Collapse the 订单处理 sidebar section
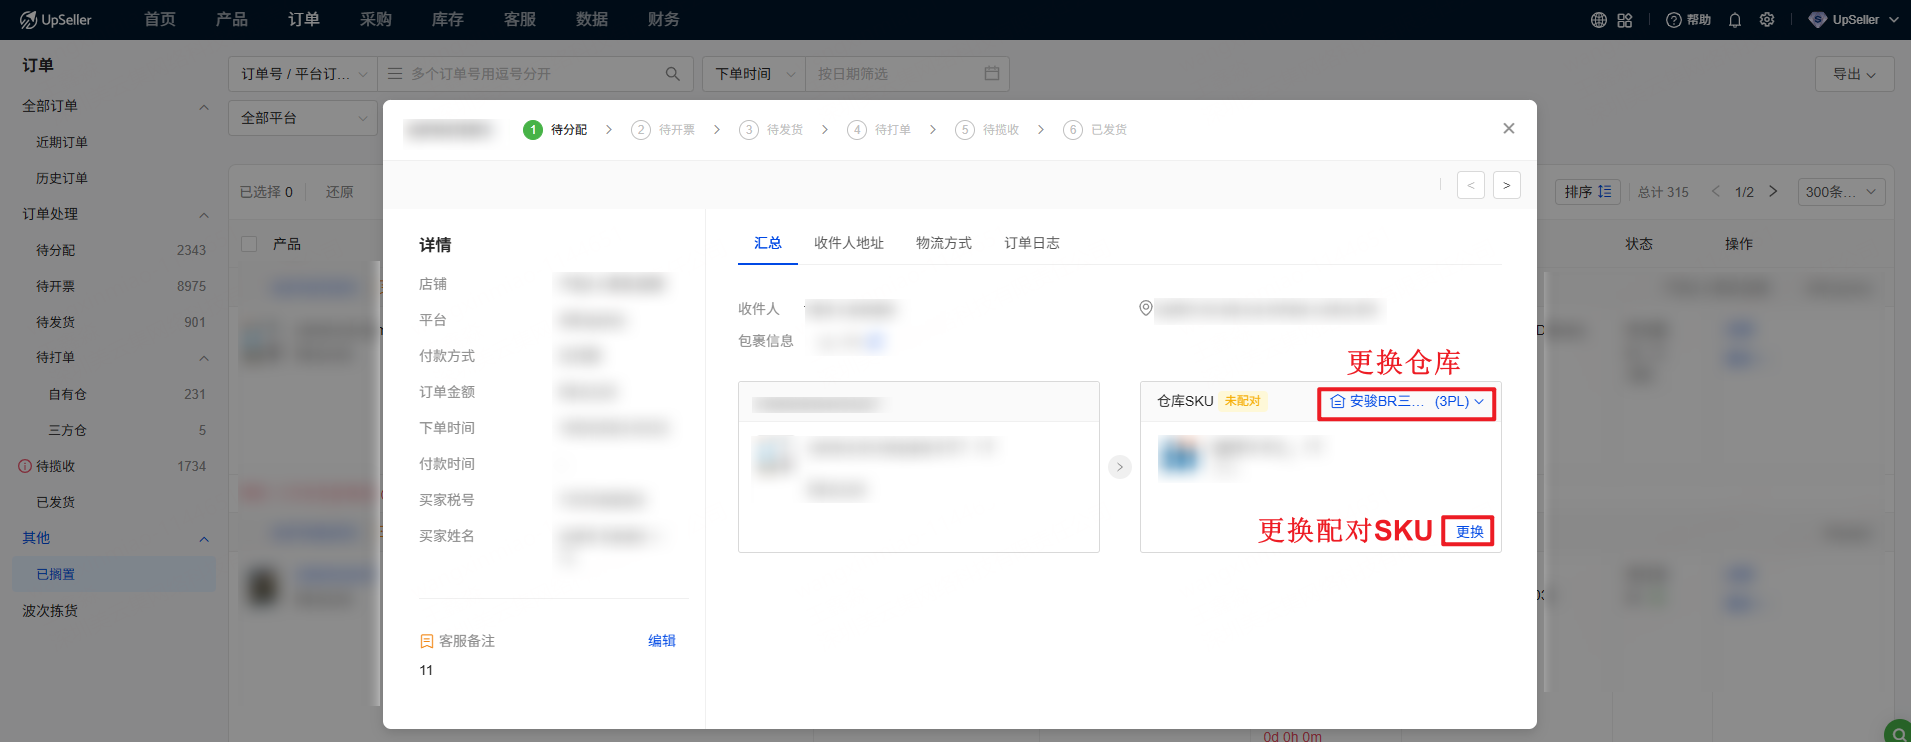This screenshot has width=1911, height=742. click(x=204, y=215)
